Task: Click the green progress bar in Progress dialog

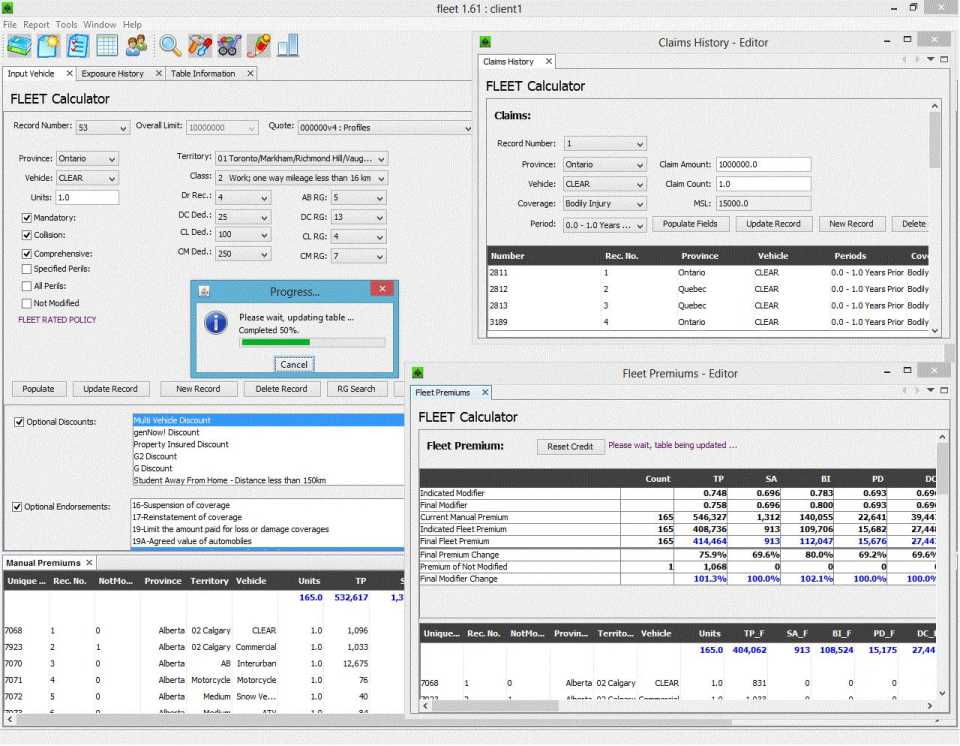Action: click(x=313, y=342)
